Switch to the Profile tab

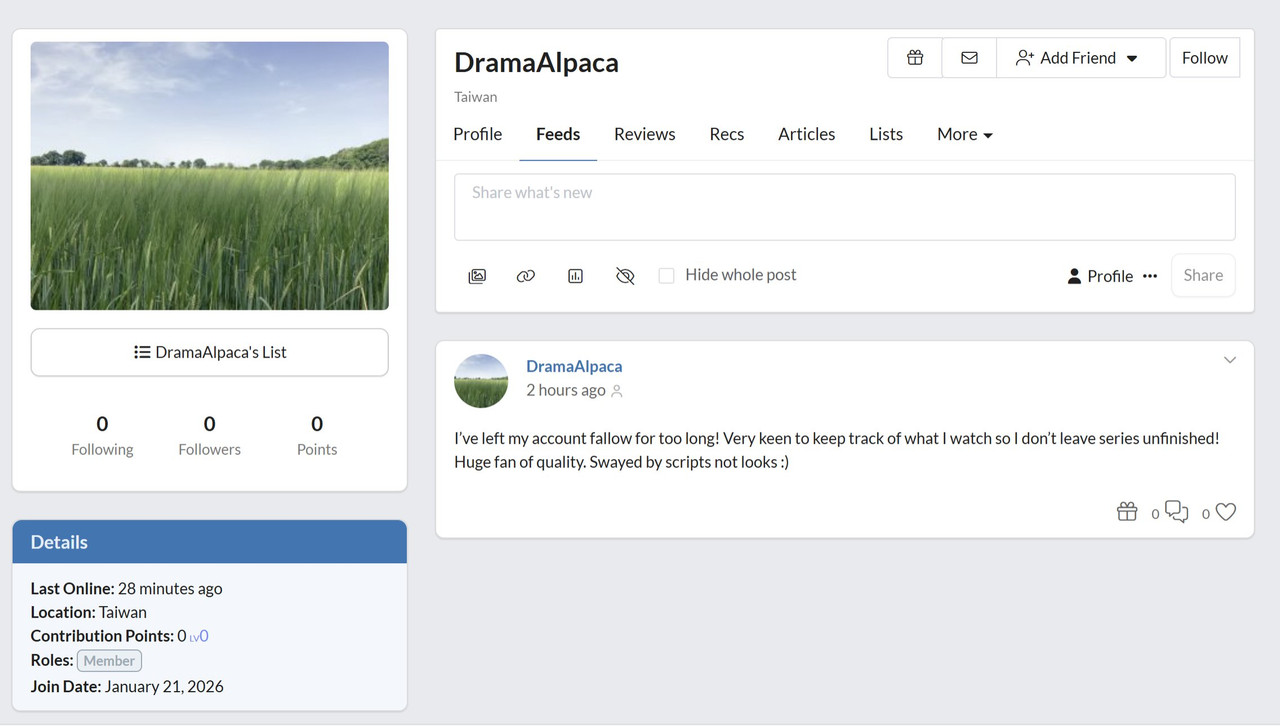click(x=478, y=134)
